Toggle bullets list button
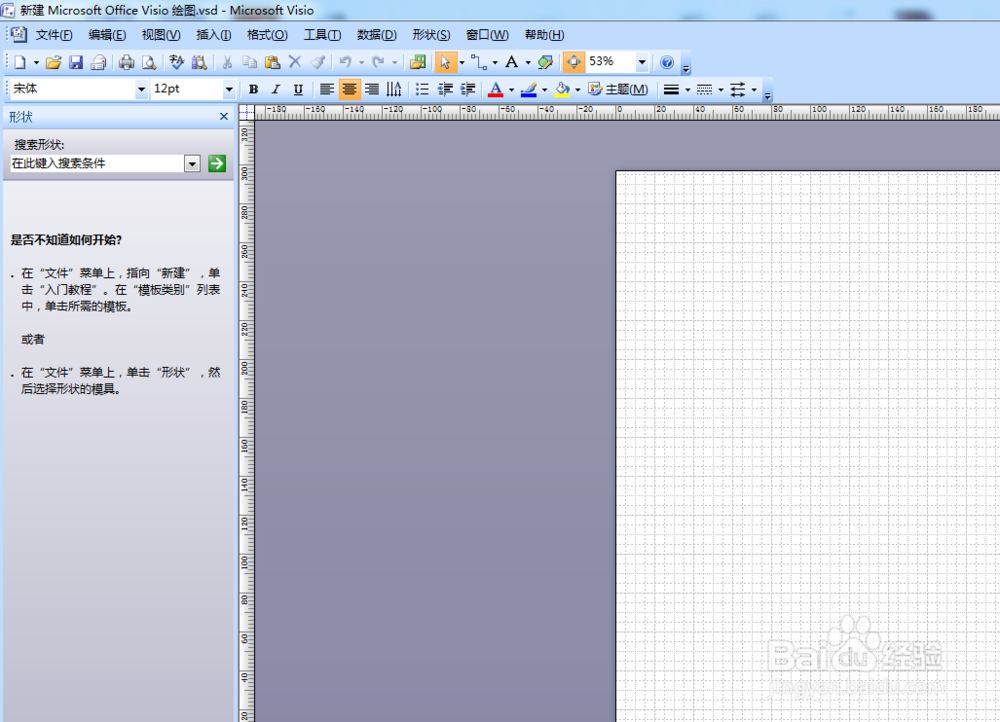The height and width of the screenshot is (722, 1000). point(422,89)
